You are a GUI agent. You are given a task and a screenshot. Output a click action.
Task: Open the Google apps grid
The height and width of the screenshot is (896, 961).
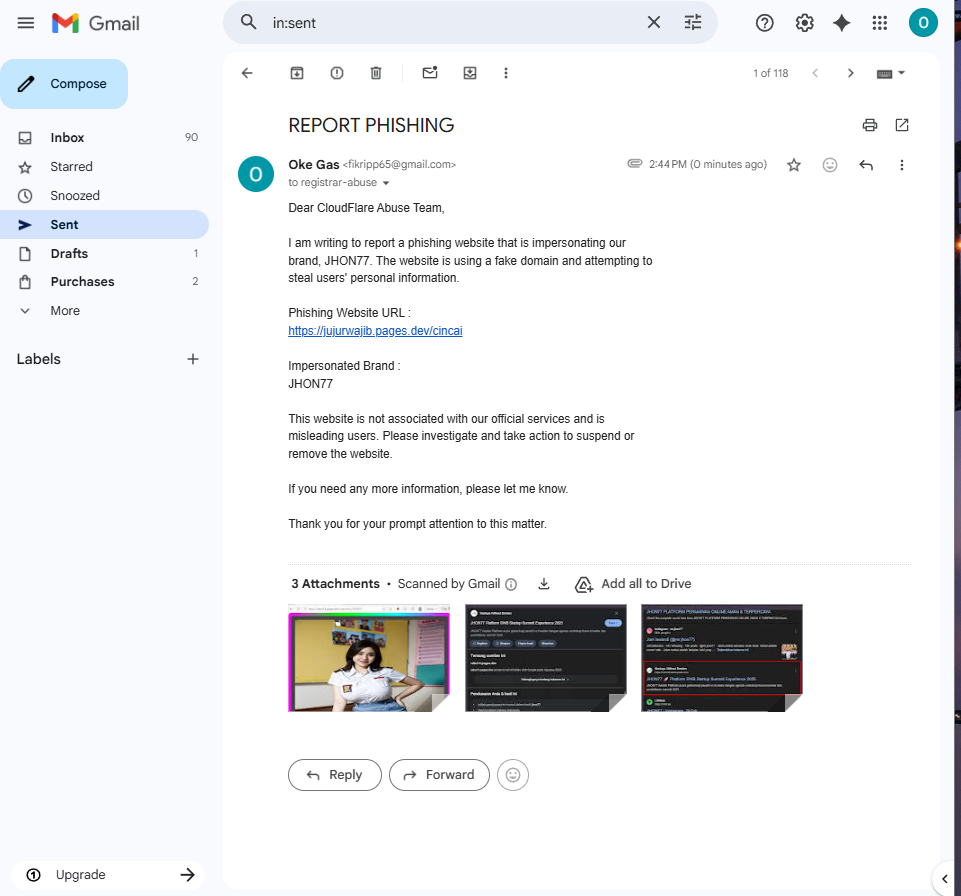click(x=879, y=23)
